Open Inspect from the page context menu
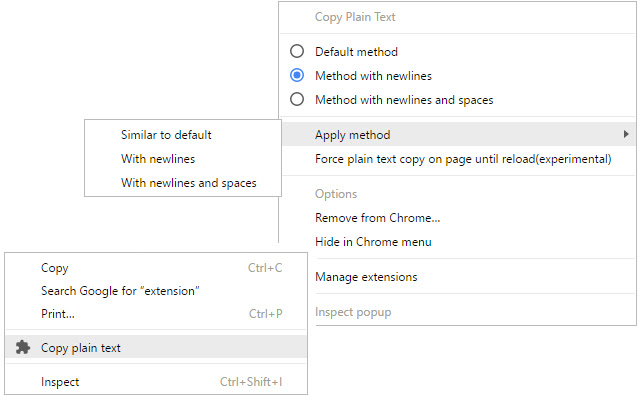The height and width of the screenshot is (400, 640). [60, 382]
